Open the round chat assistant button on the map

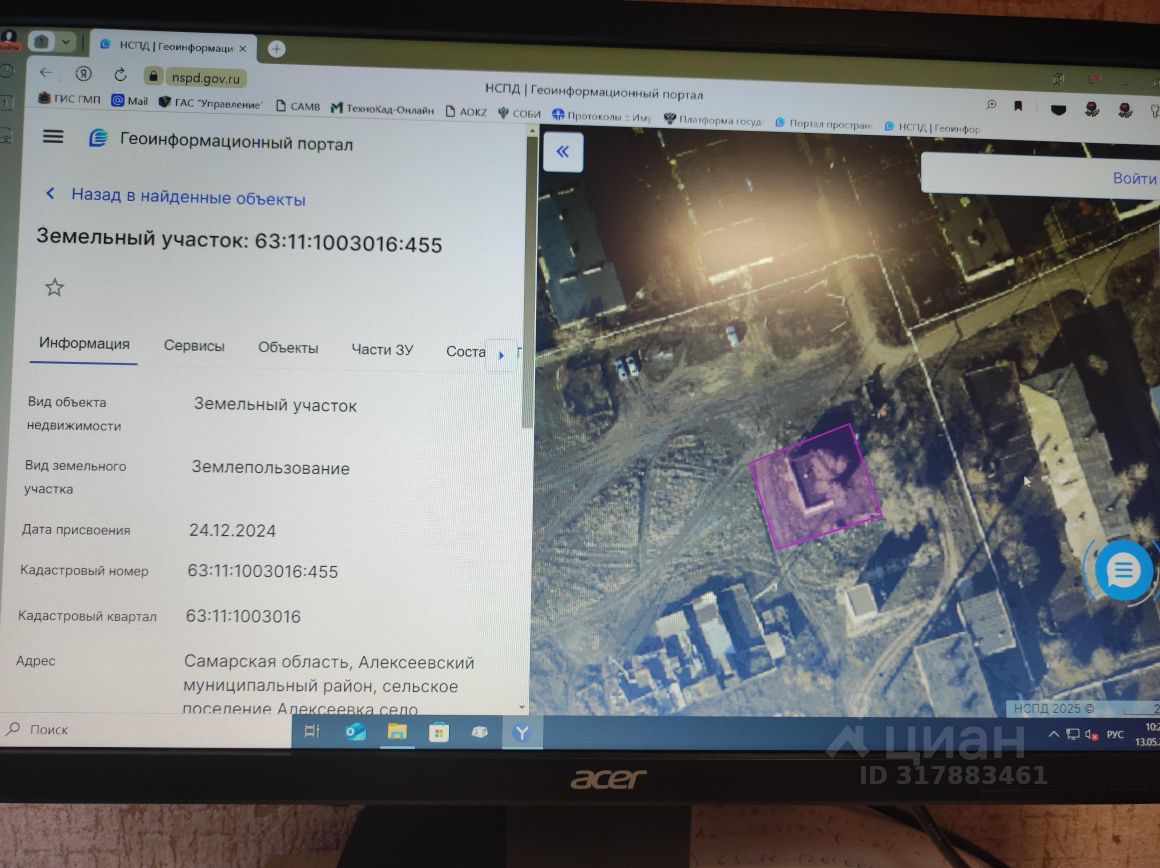pos(1122,570)
